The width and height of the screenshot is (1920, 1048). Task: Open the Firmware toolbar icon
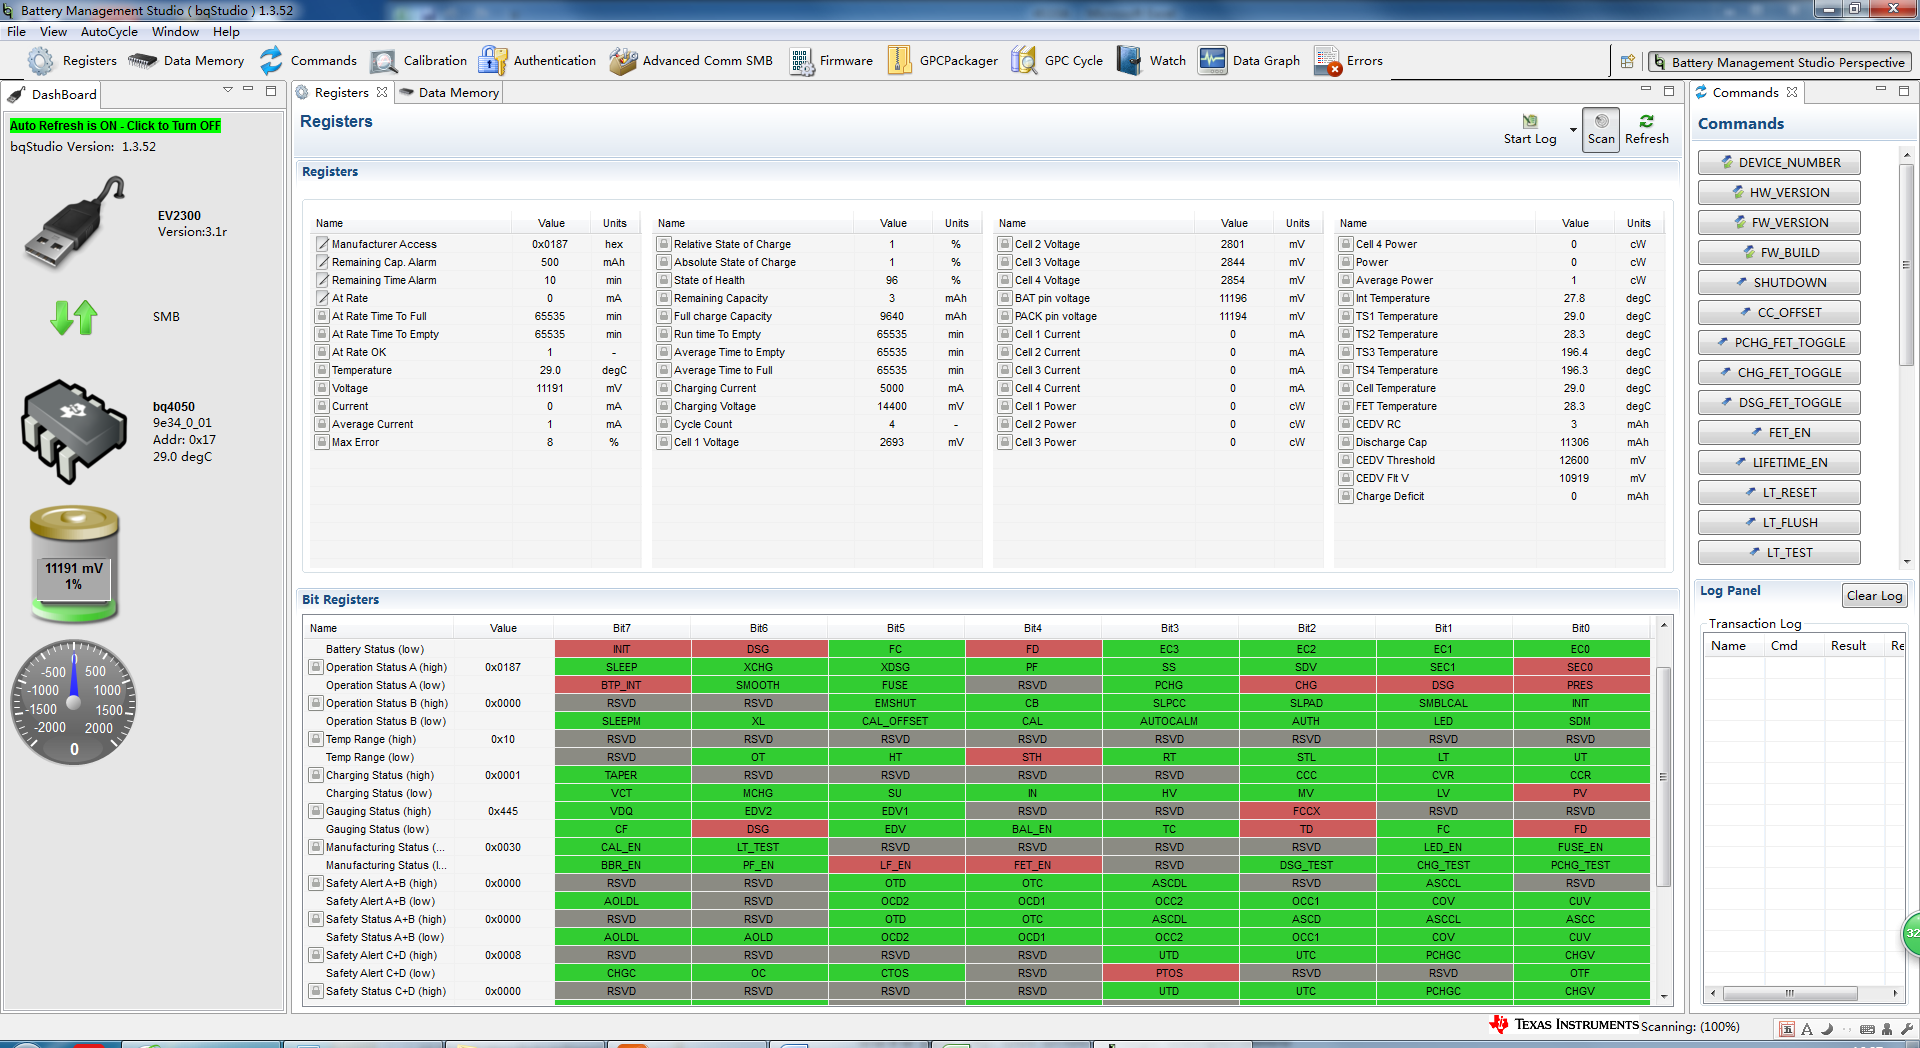coord(801,61)
